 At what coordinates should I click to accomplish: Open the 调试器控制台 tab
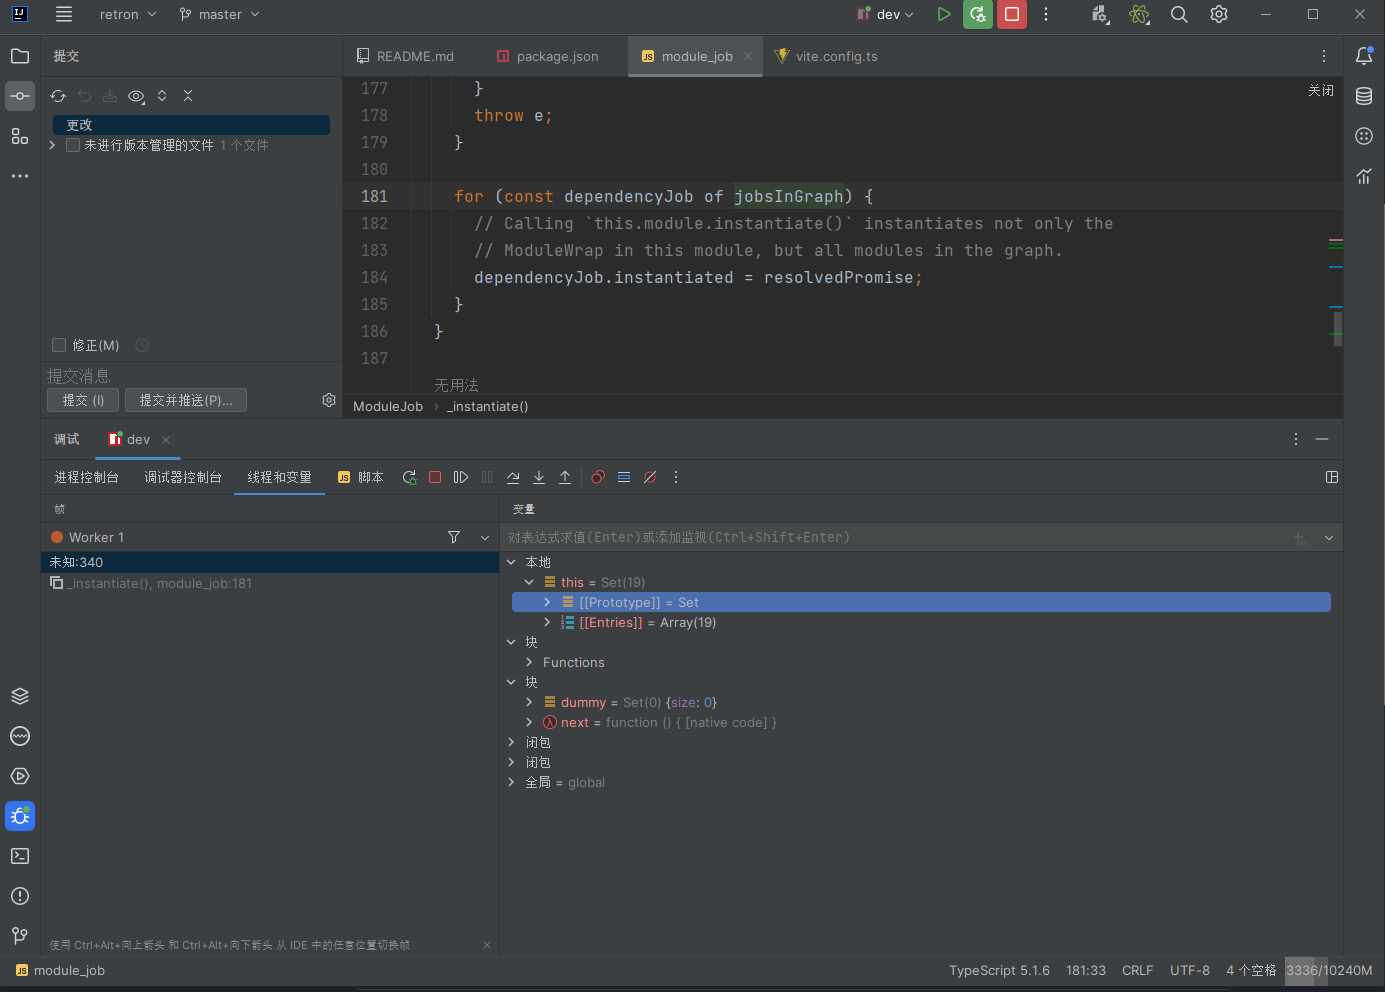(x=183, y=477)
